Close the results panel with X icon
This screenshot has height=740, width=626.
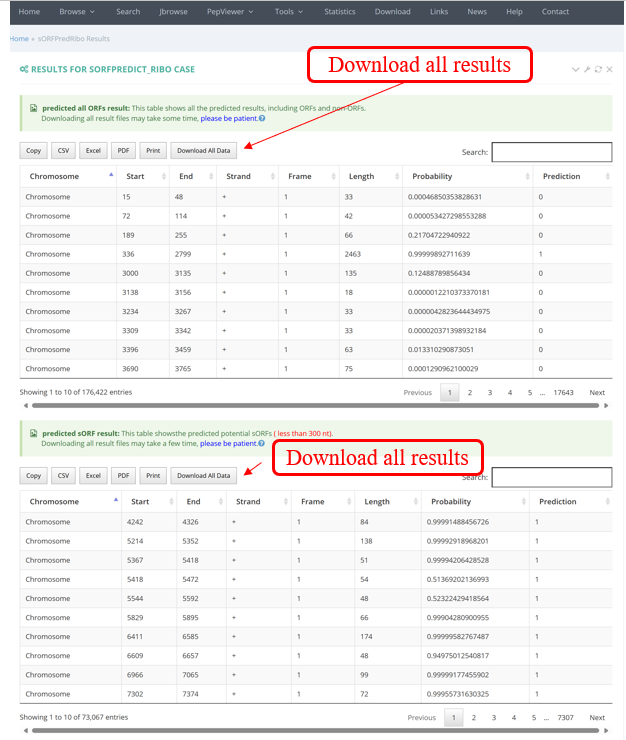[x=610, y=70]
